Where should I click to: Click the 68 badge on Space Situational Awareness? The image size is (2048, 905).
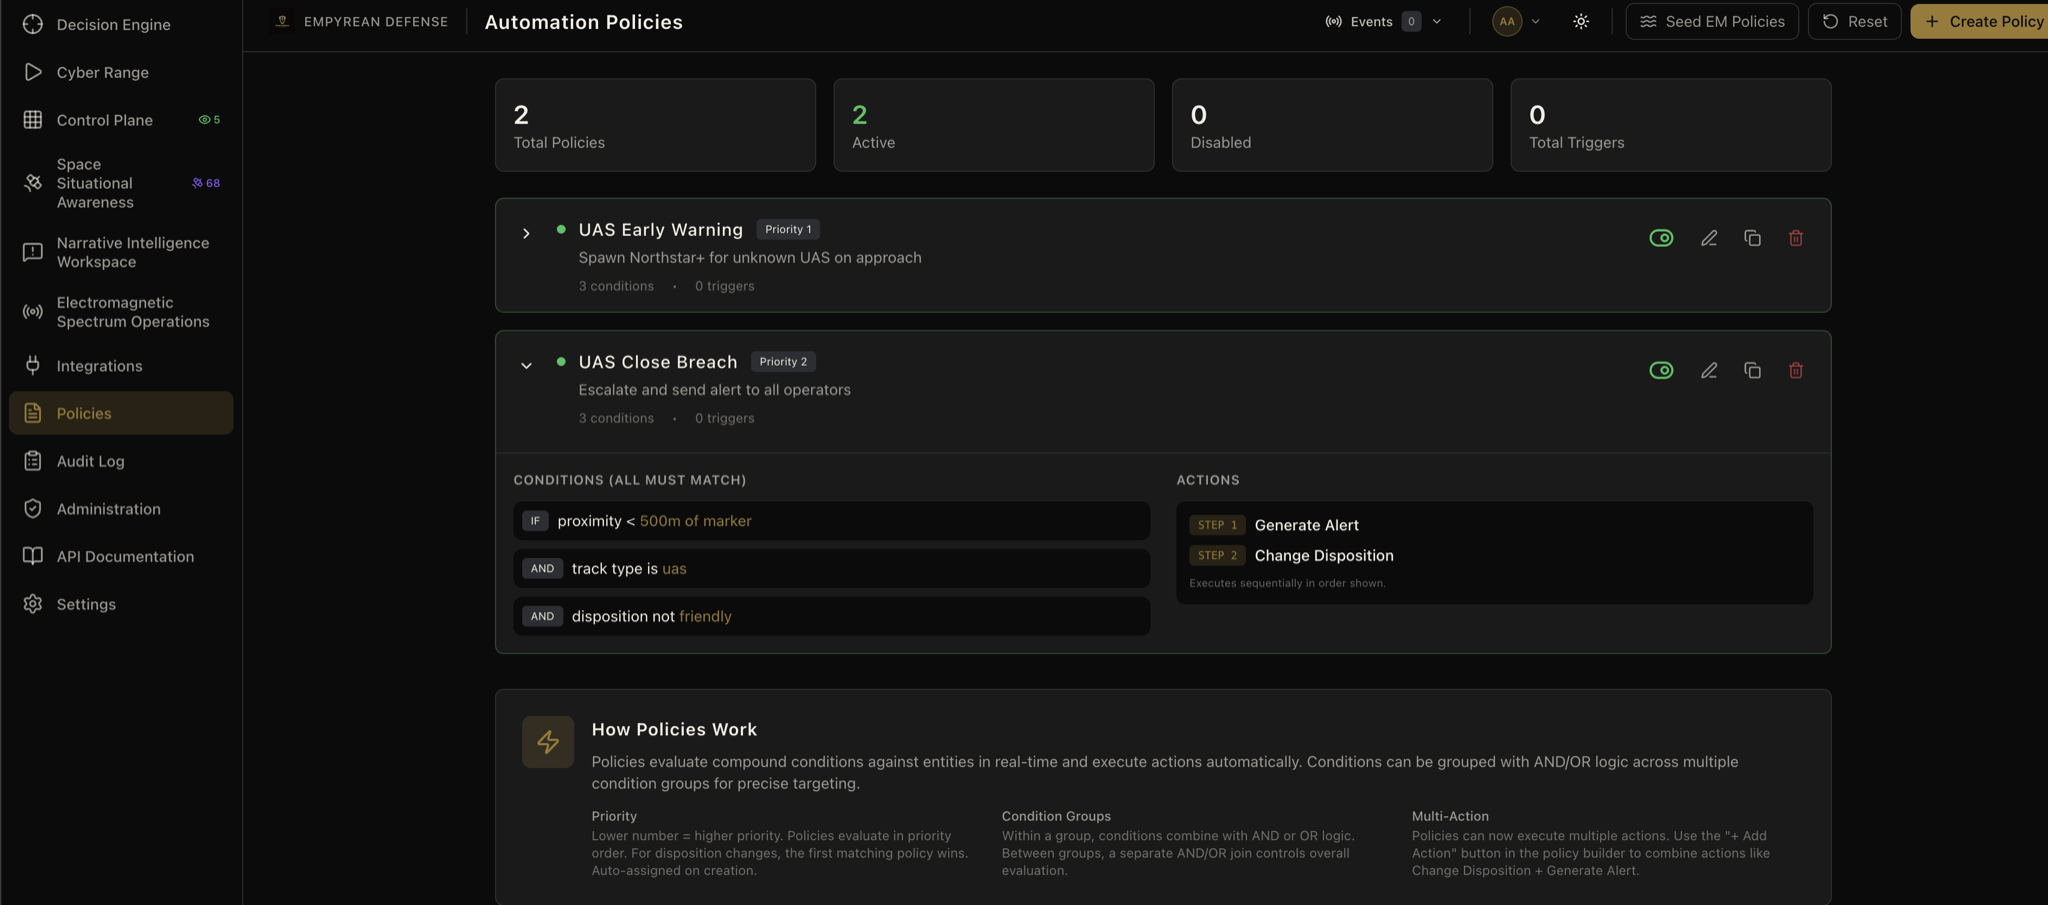(x=206, y=183)
